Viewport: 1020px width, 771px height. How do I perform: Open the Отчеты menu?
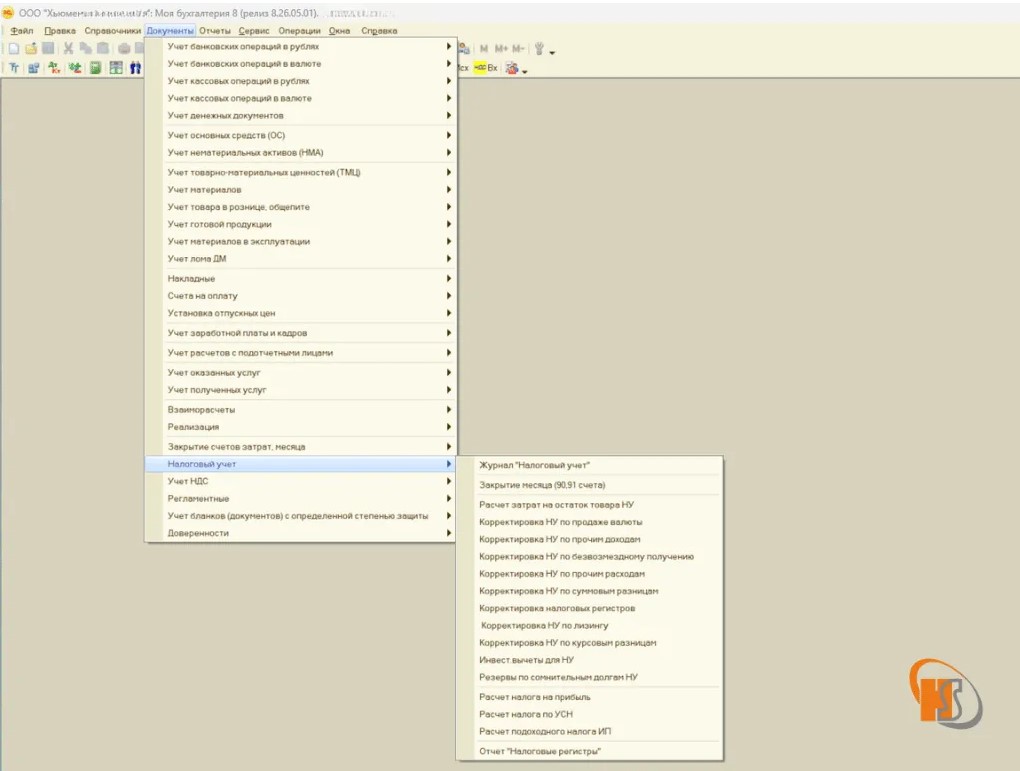click(215, 31)
